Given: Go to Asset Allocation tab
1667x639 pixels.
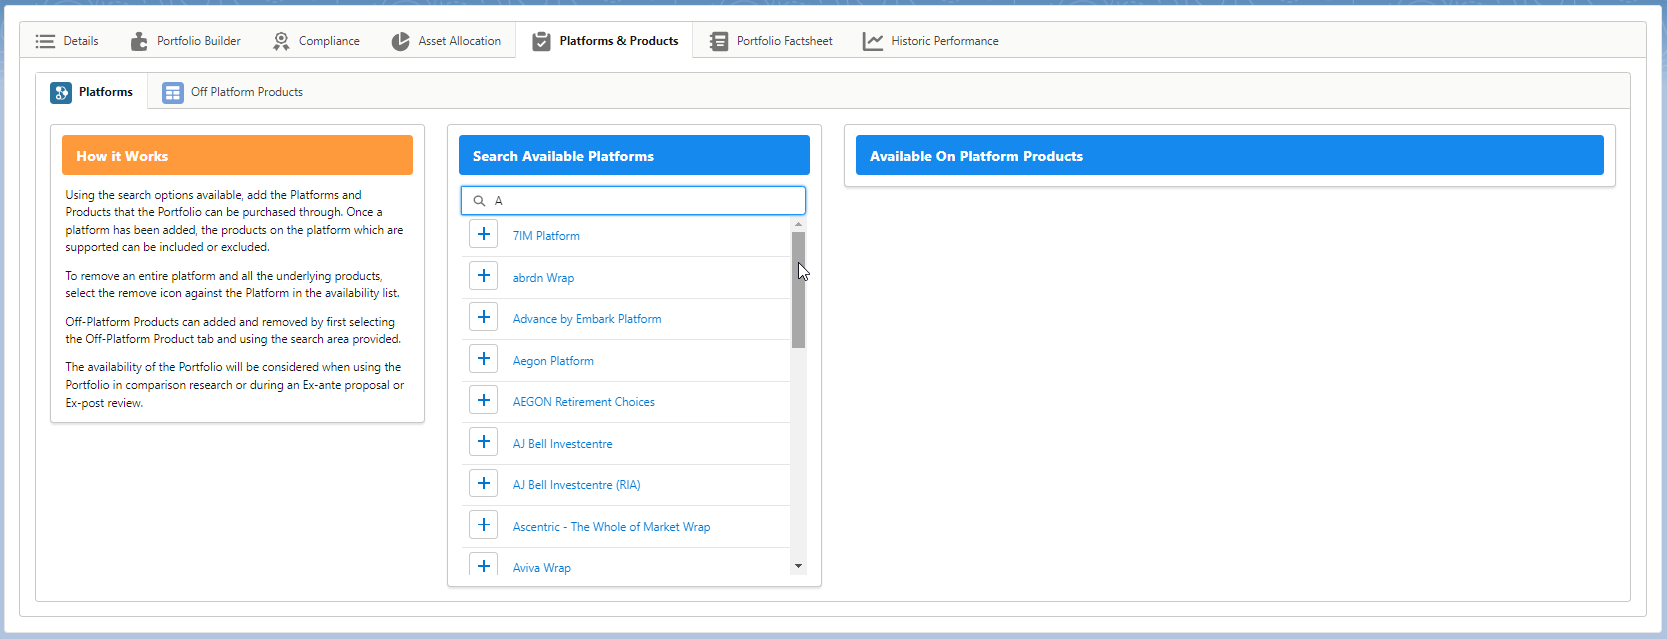Looking at the screenshot, I should tap(446, 41).
